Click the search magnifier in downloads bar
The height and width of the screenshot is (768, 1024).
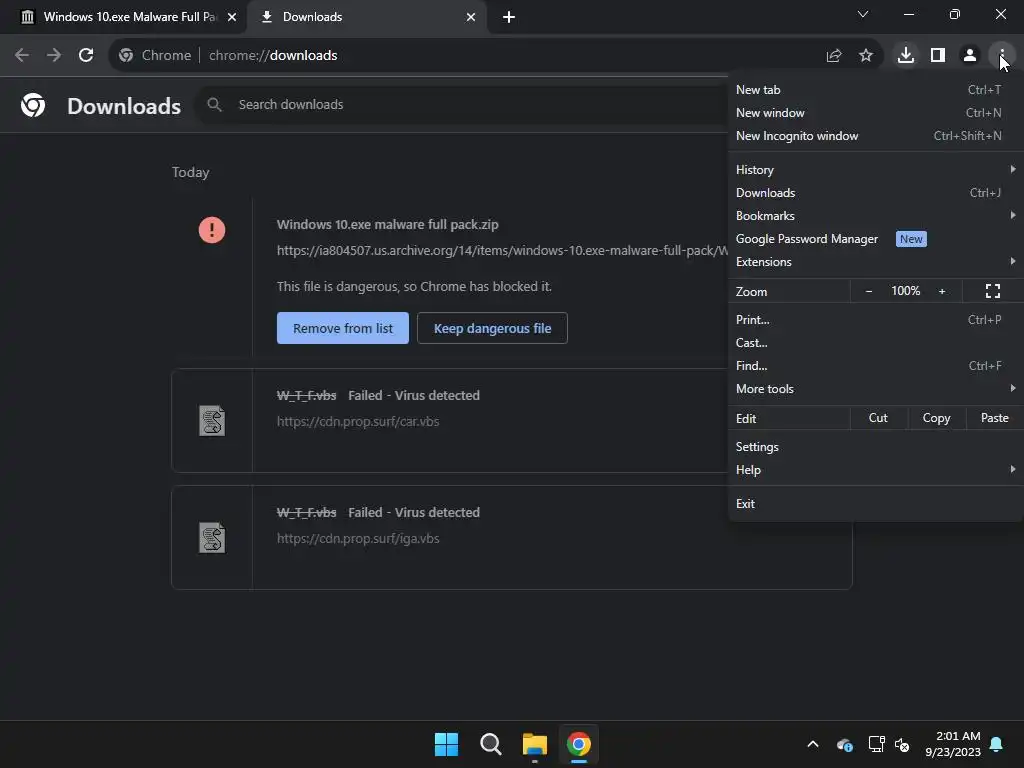214,104
